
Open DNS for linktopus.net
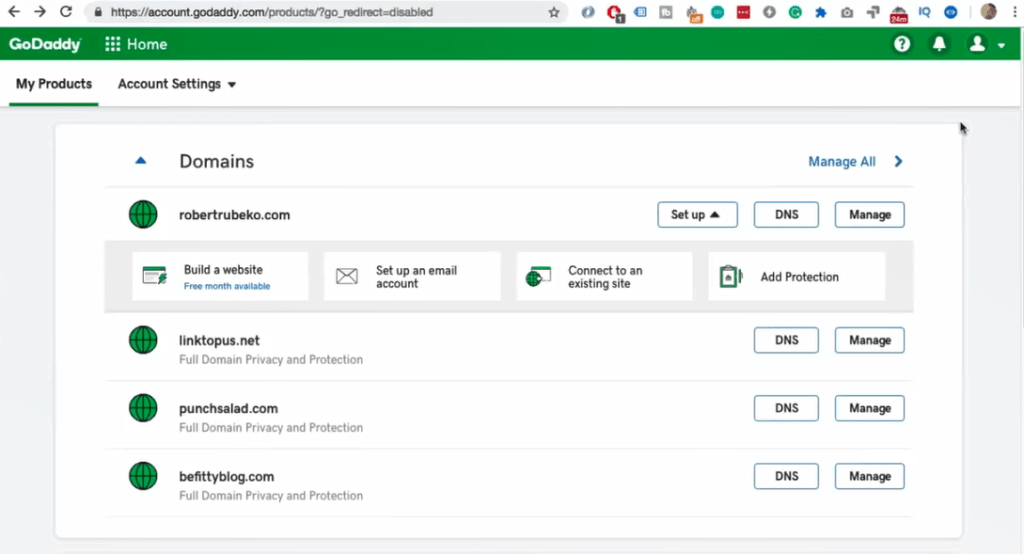[786, 340]
